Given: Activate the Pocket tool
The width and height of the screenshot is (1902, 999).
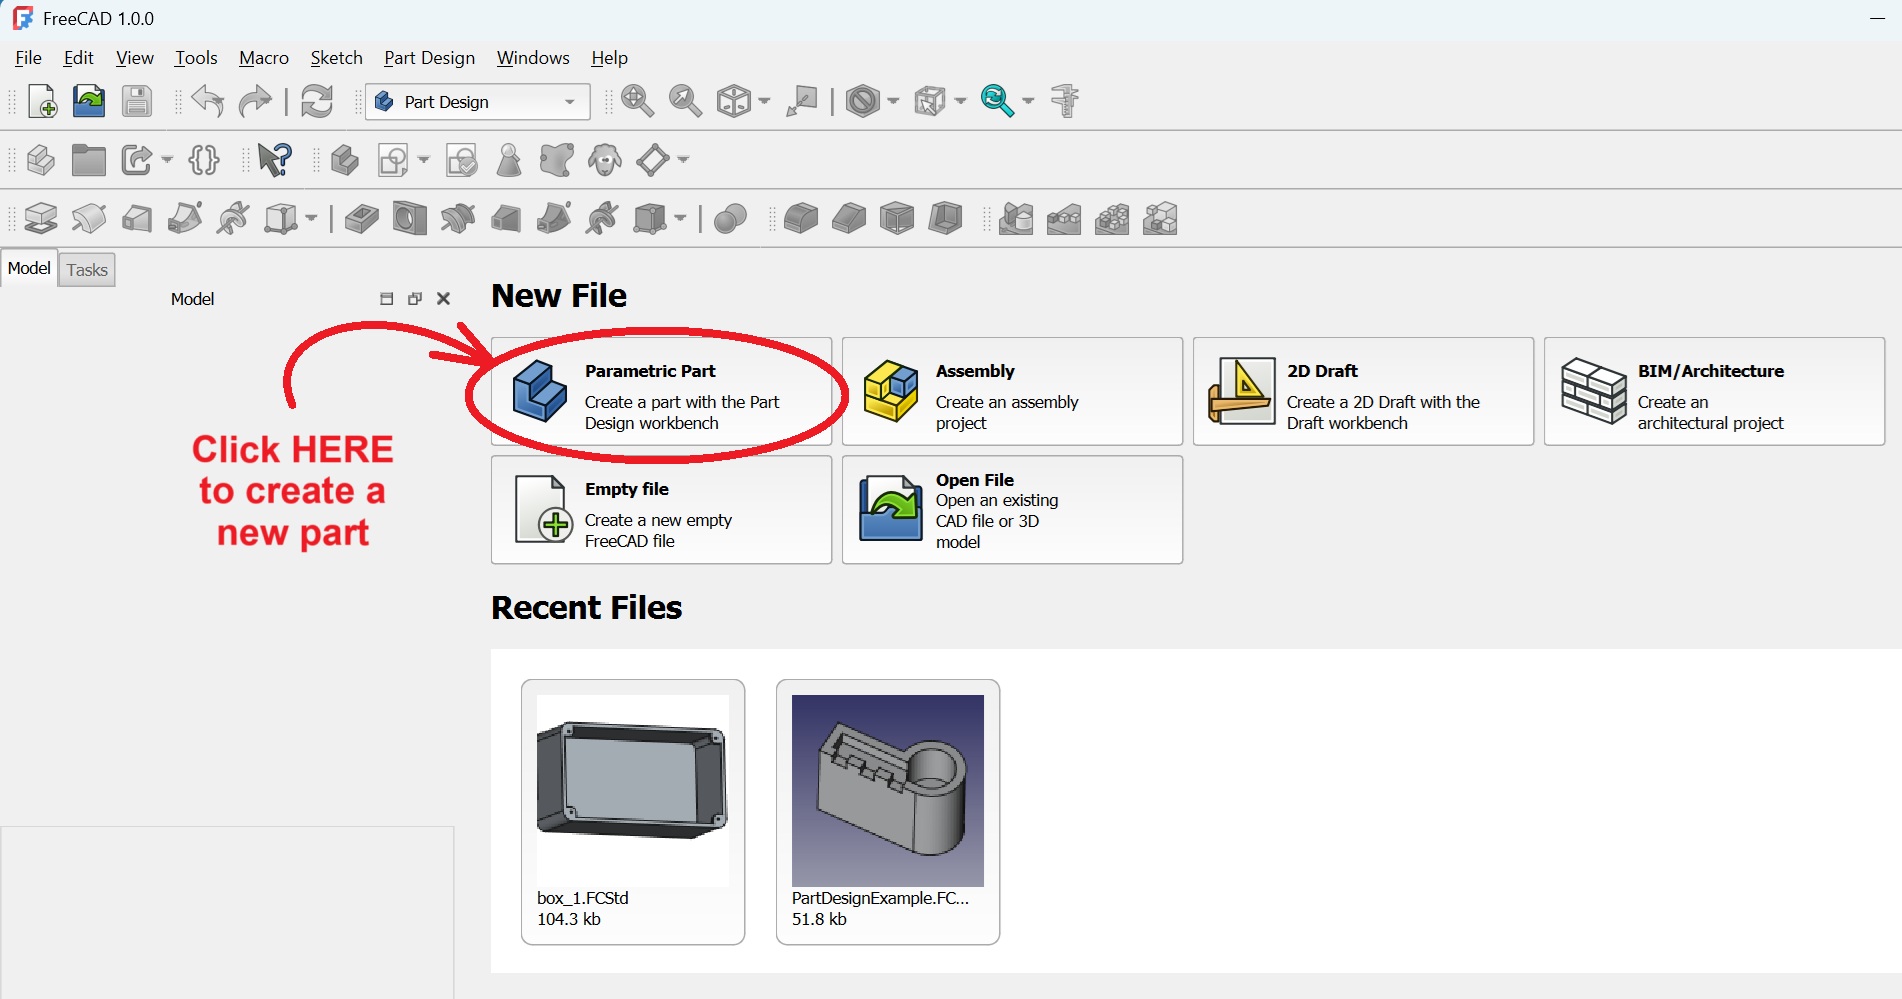Looking at the screenshot, I should (361, 218).
